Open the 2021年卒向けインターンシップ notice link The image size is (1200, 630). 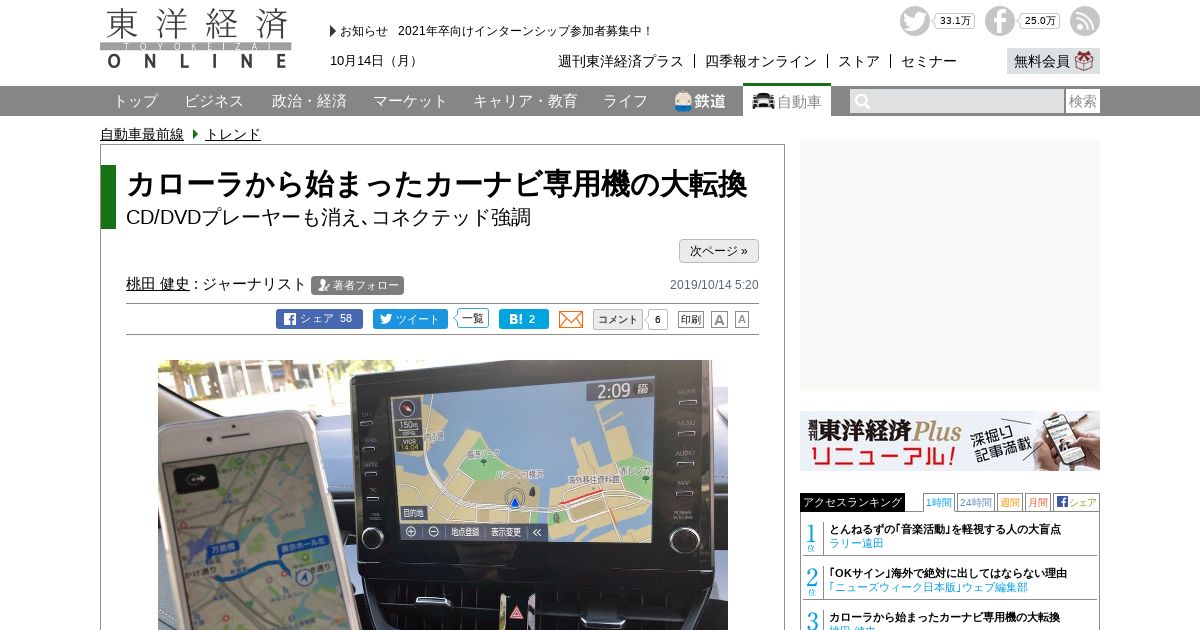point(525,31)
